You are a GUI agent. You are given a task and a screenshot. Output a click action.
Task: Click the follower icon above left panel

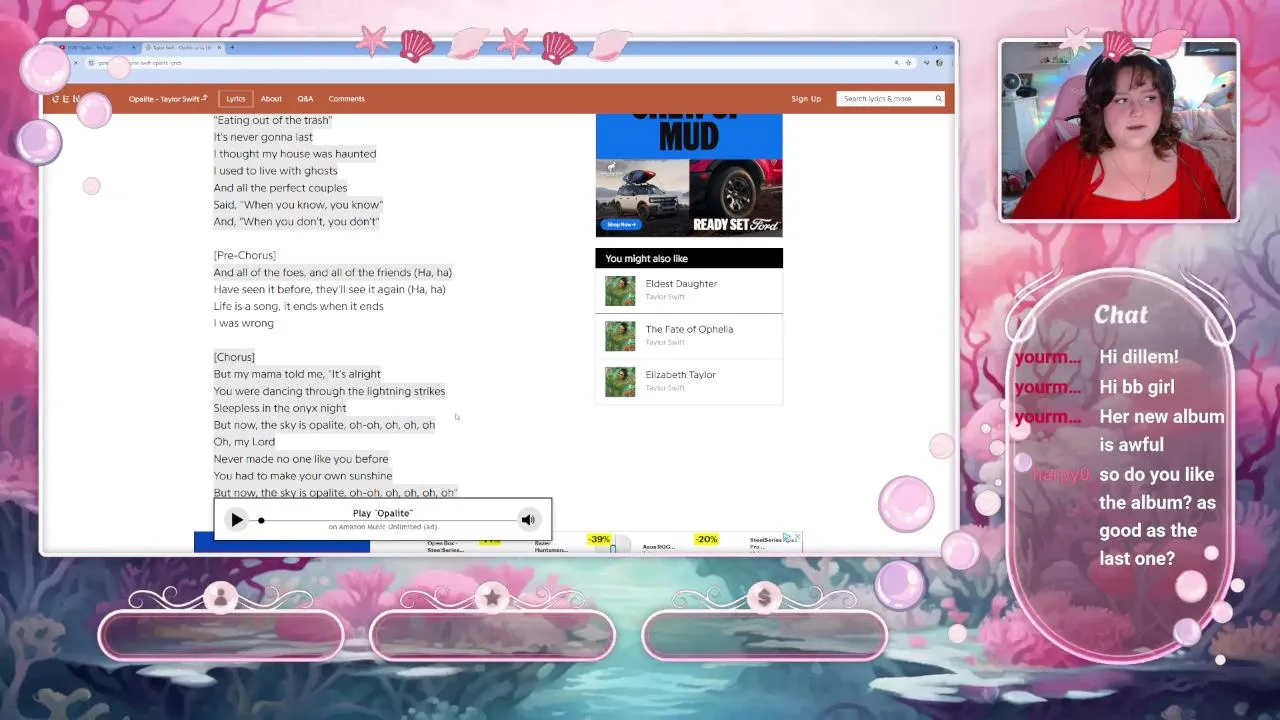pyautogui.click(x=221, y=597)
